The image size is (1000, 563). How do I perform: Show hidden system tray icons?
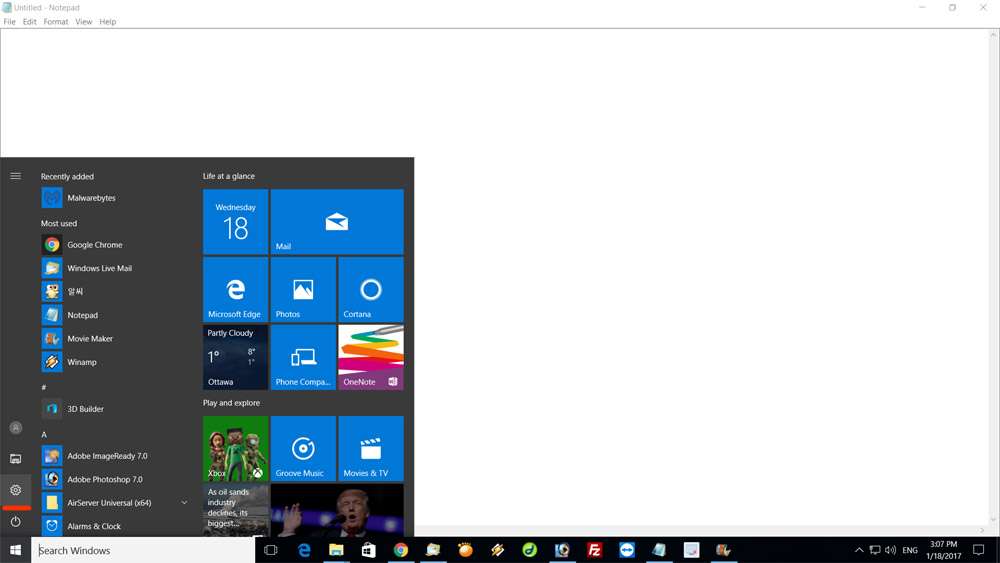point(859,550)
